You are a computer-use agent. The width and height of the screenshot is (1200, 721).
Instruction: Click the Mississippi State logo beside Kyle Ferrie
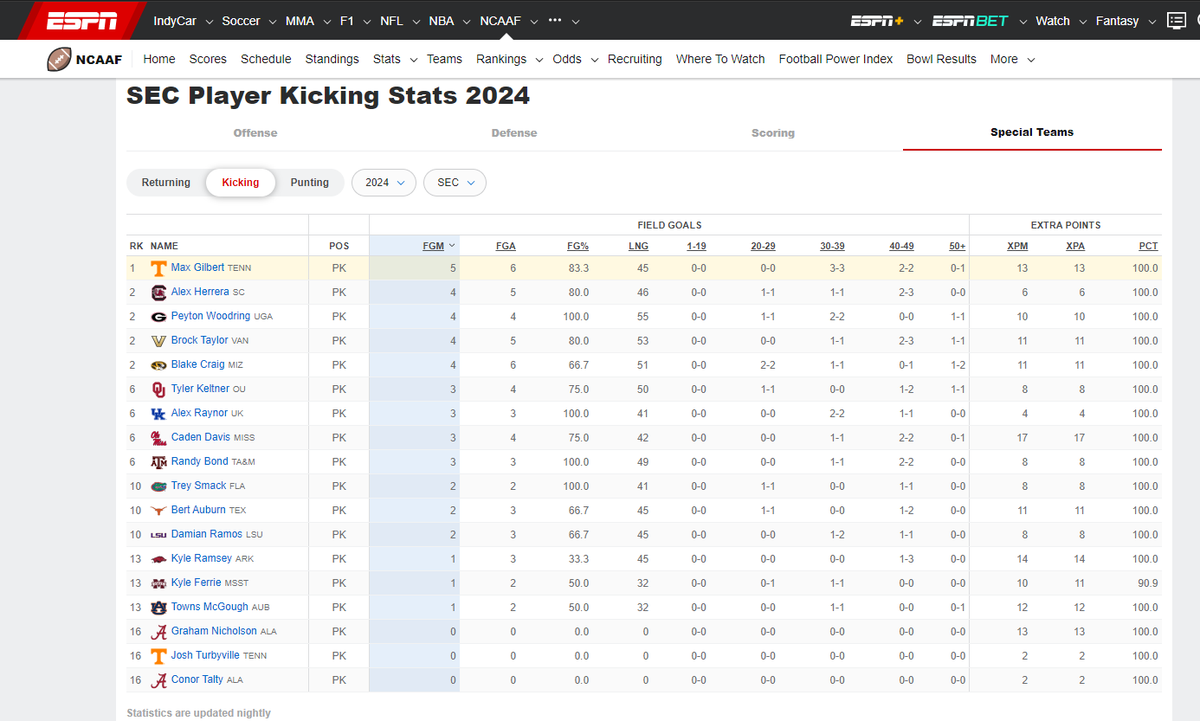(158, 583)
